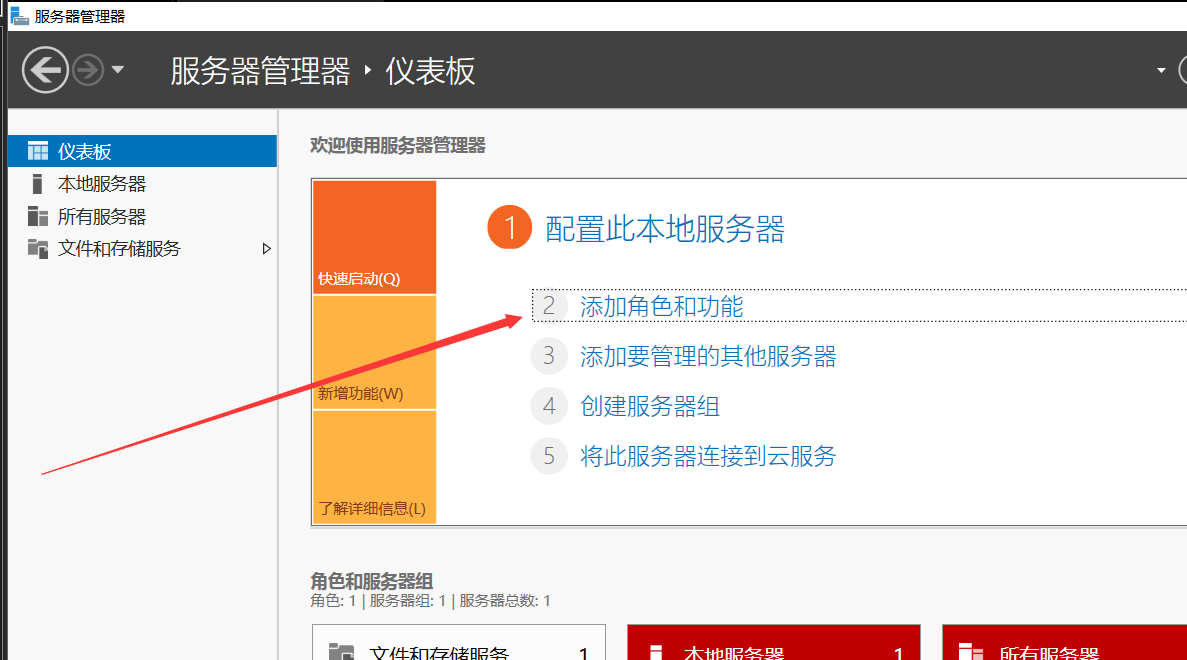Image resolution: width=1187 pixels, height=660 pixels.
Task: Click 将此服务器连接到云服务 link
Action: pos(707,457)
